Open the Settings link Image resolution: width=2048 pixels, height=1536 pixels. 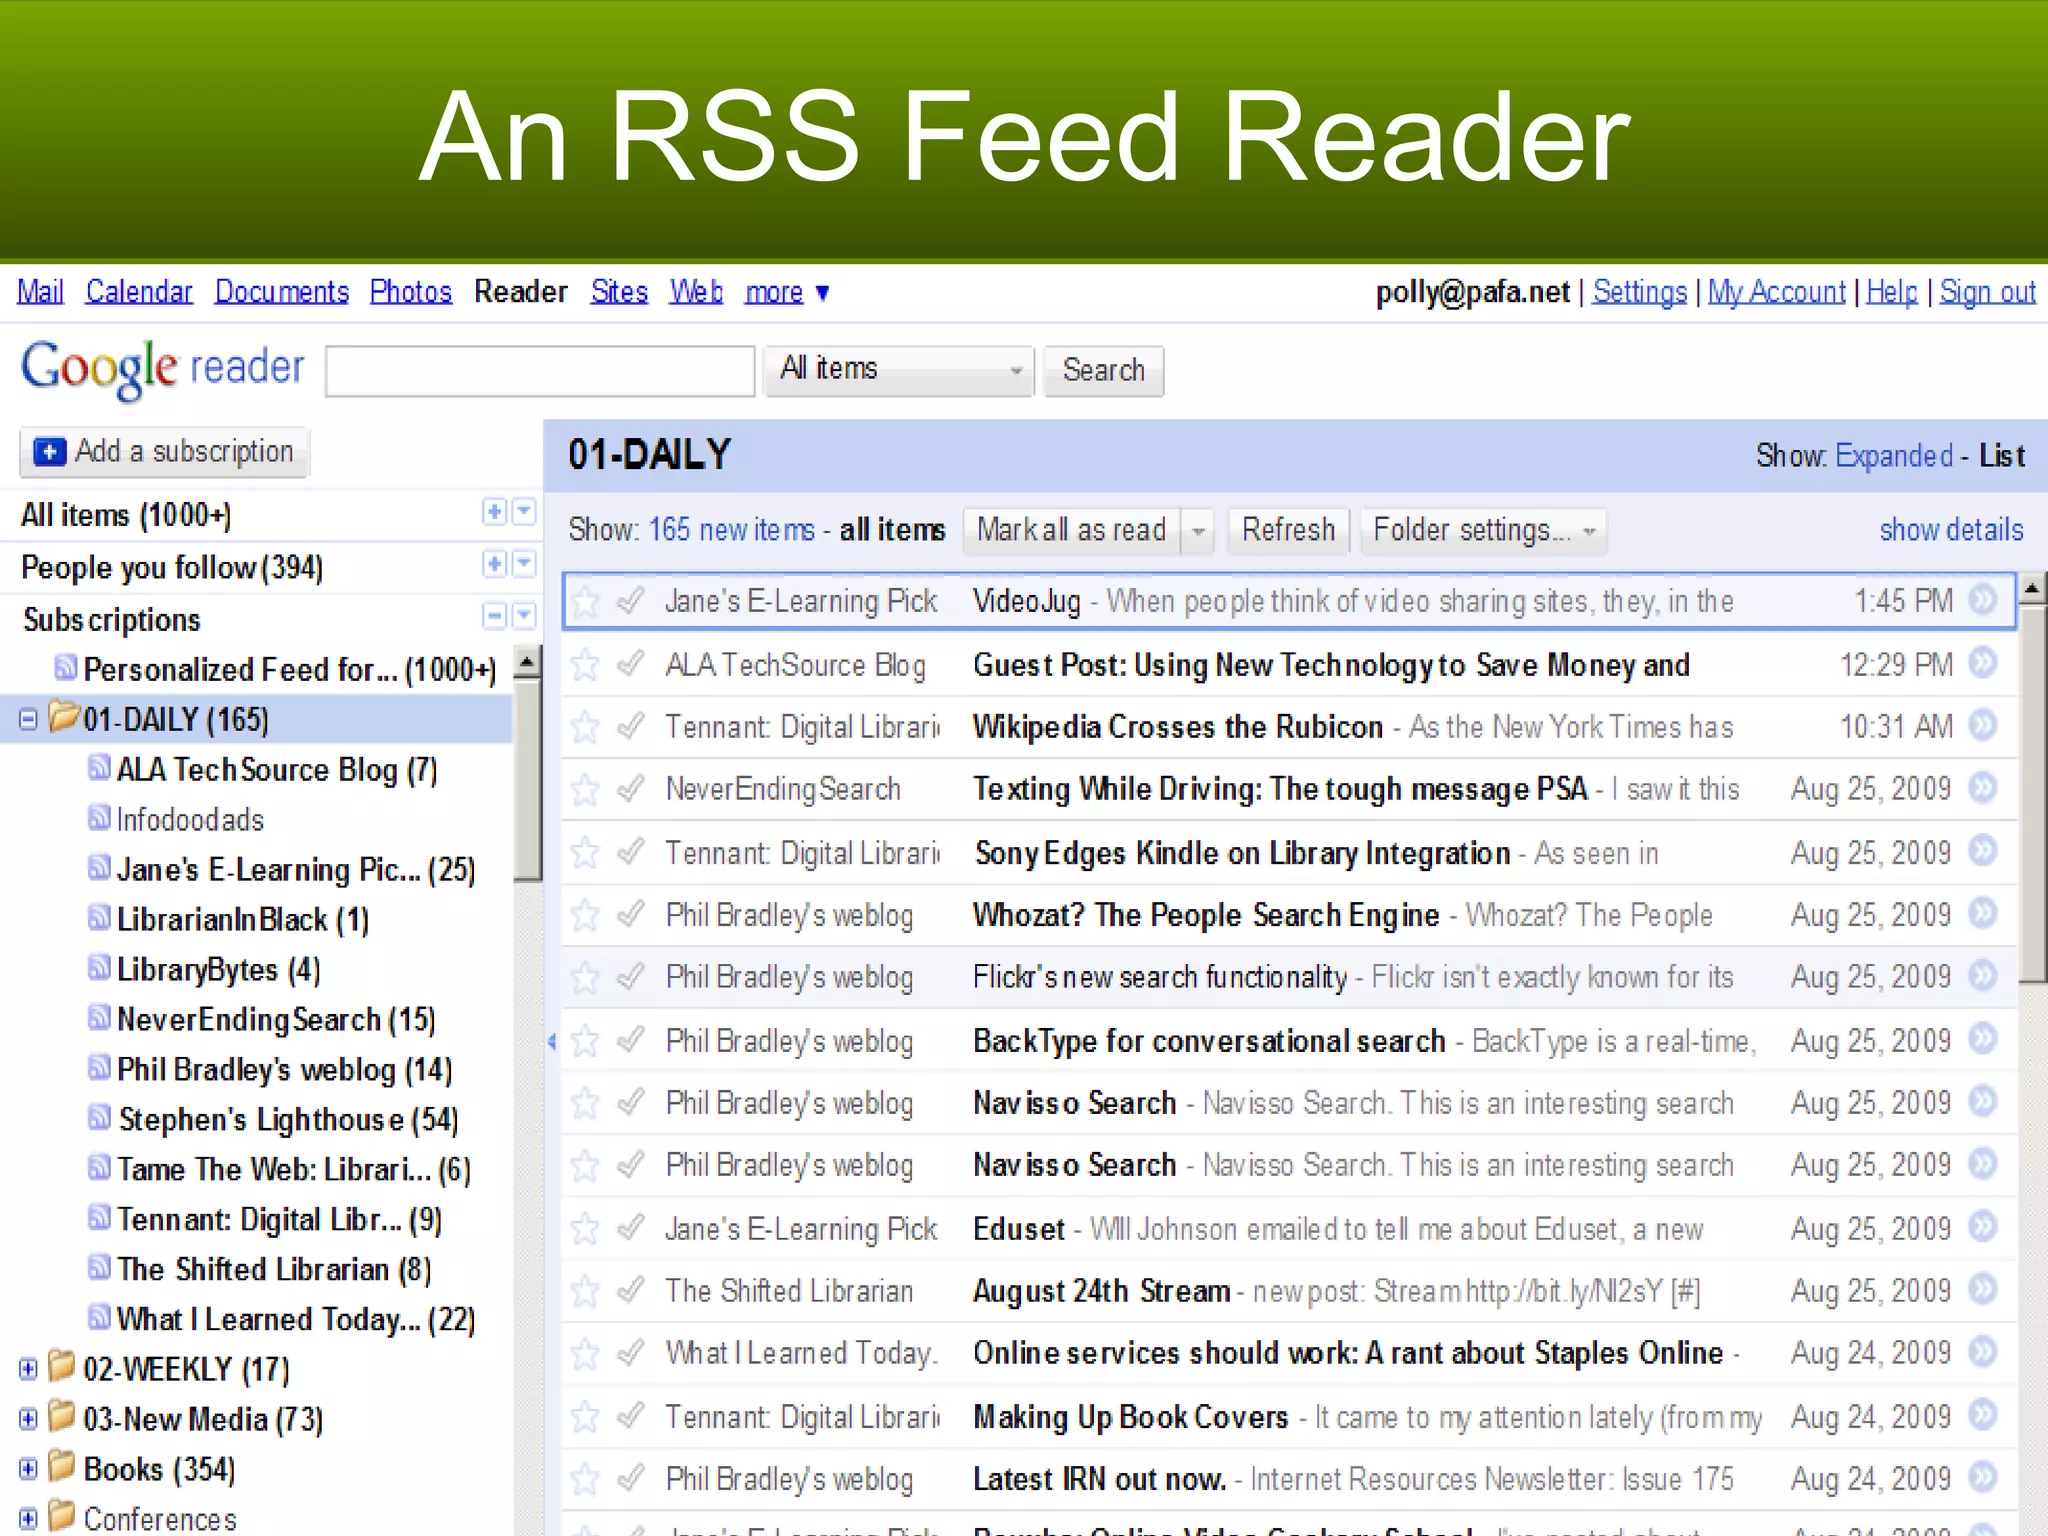[1639, 292]
